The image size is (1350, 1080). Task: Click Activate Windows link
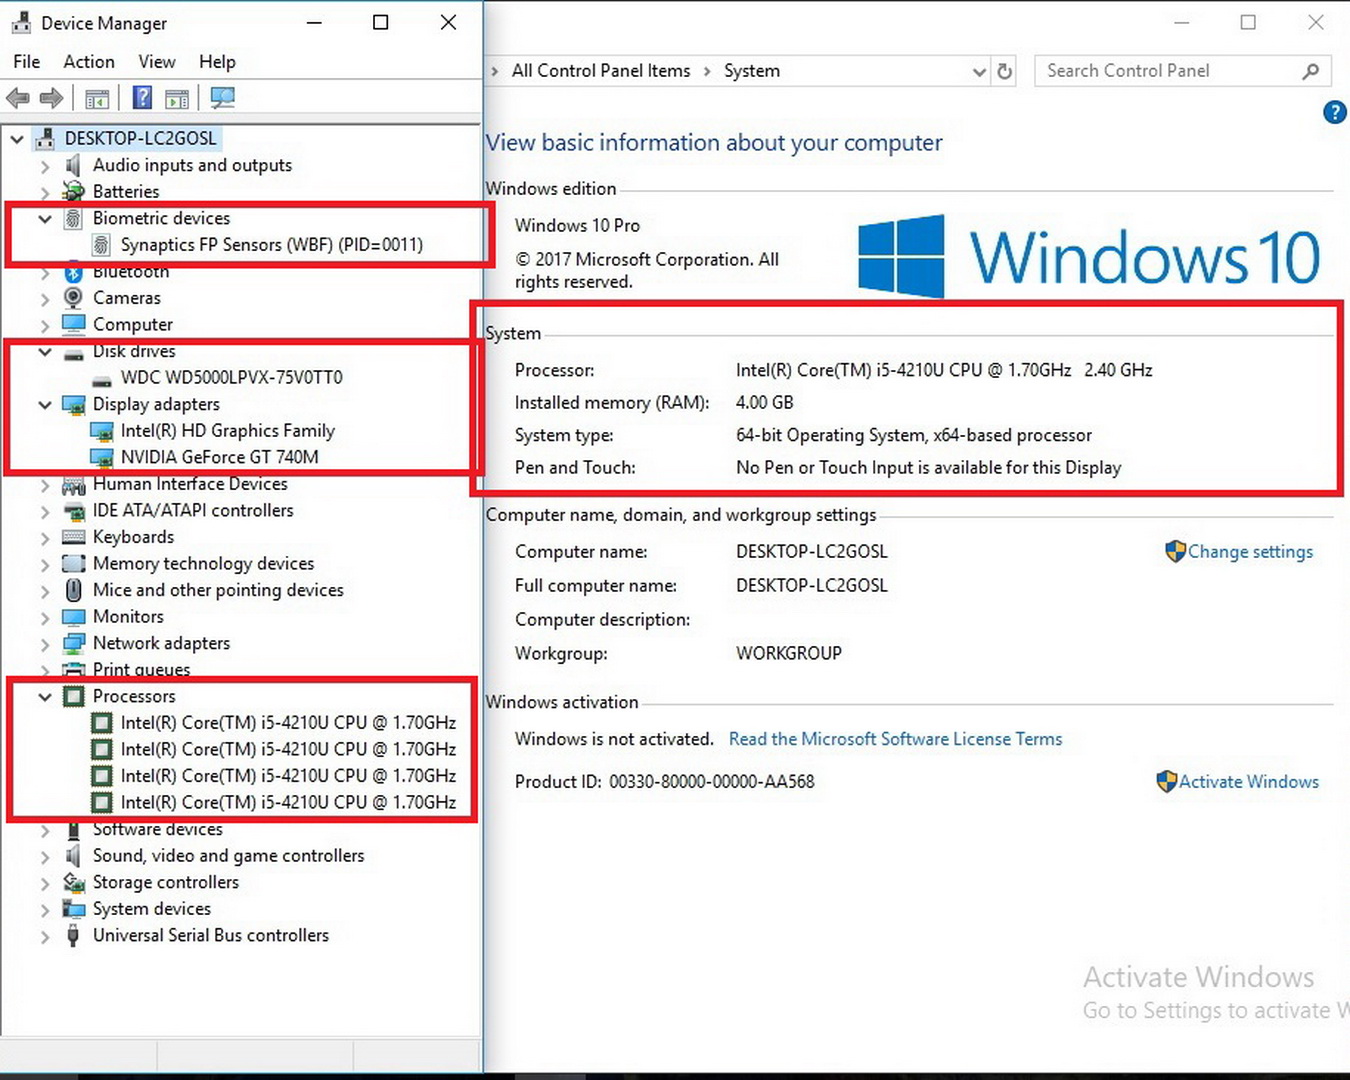[x=1248, y=782]
